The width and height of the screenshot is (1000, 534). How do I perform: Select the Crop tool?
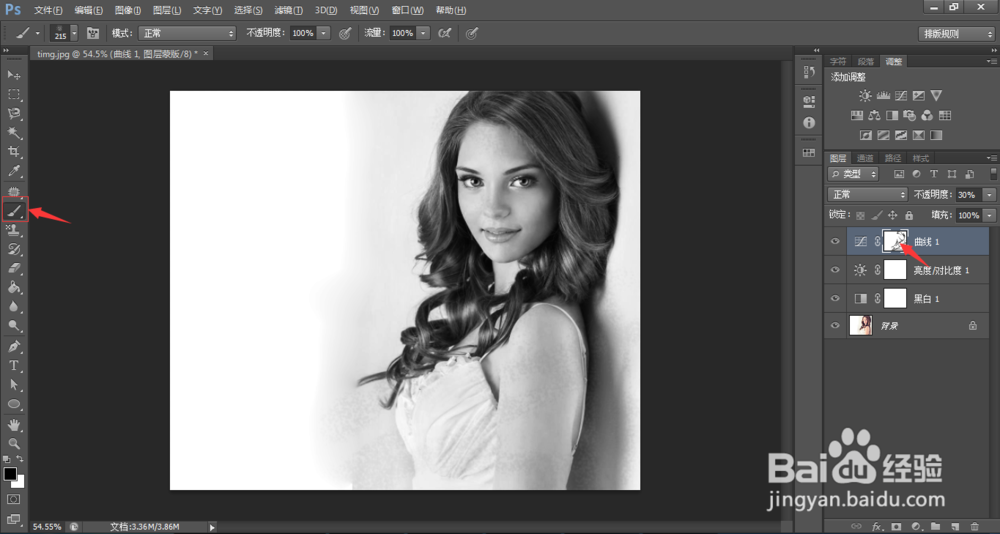pyautogui.click(x=14, y=152)
